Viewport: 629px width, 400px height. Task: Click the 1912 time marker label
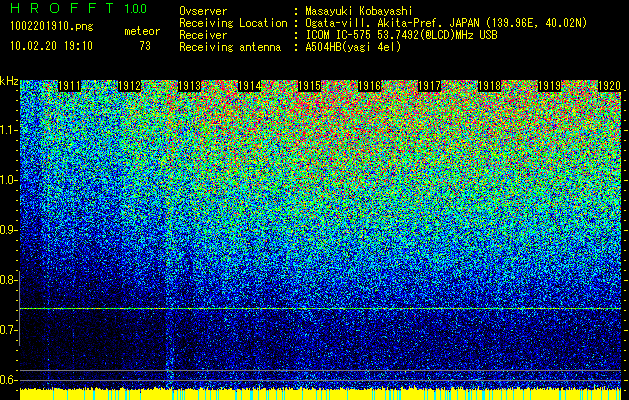coord(129,86)
